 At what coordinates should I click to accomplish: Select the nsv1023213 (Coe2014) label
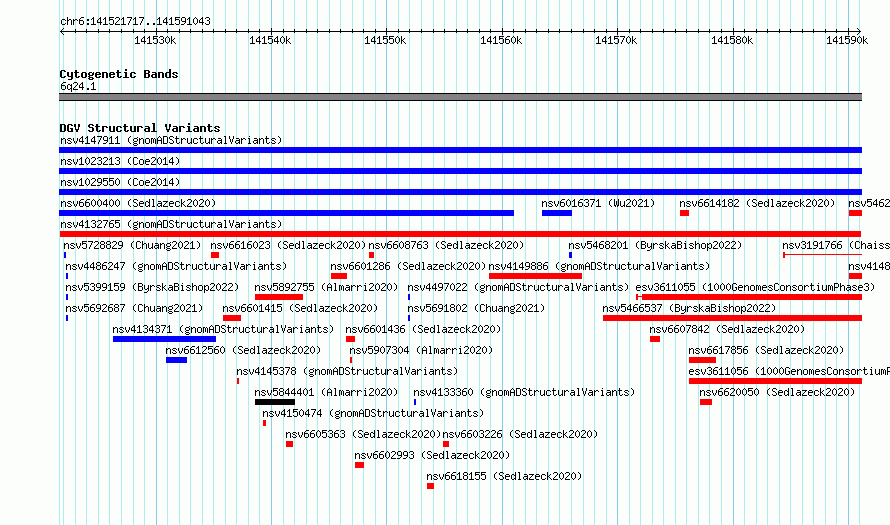click(120, 161)
